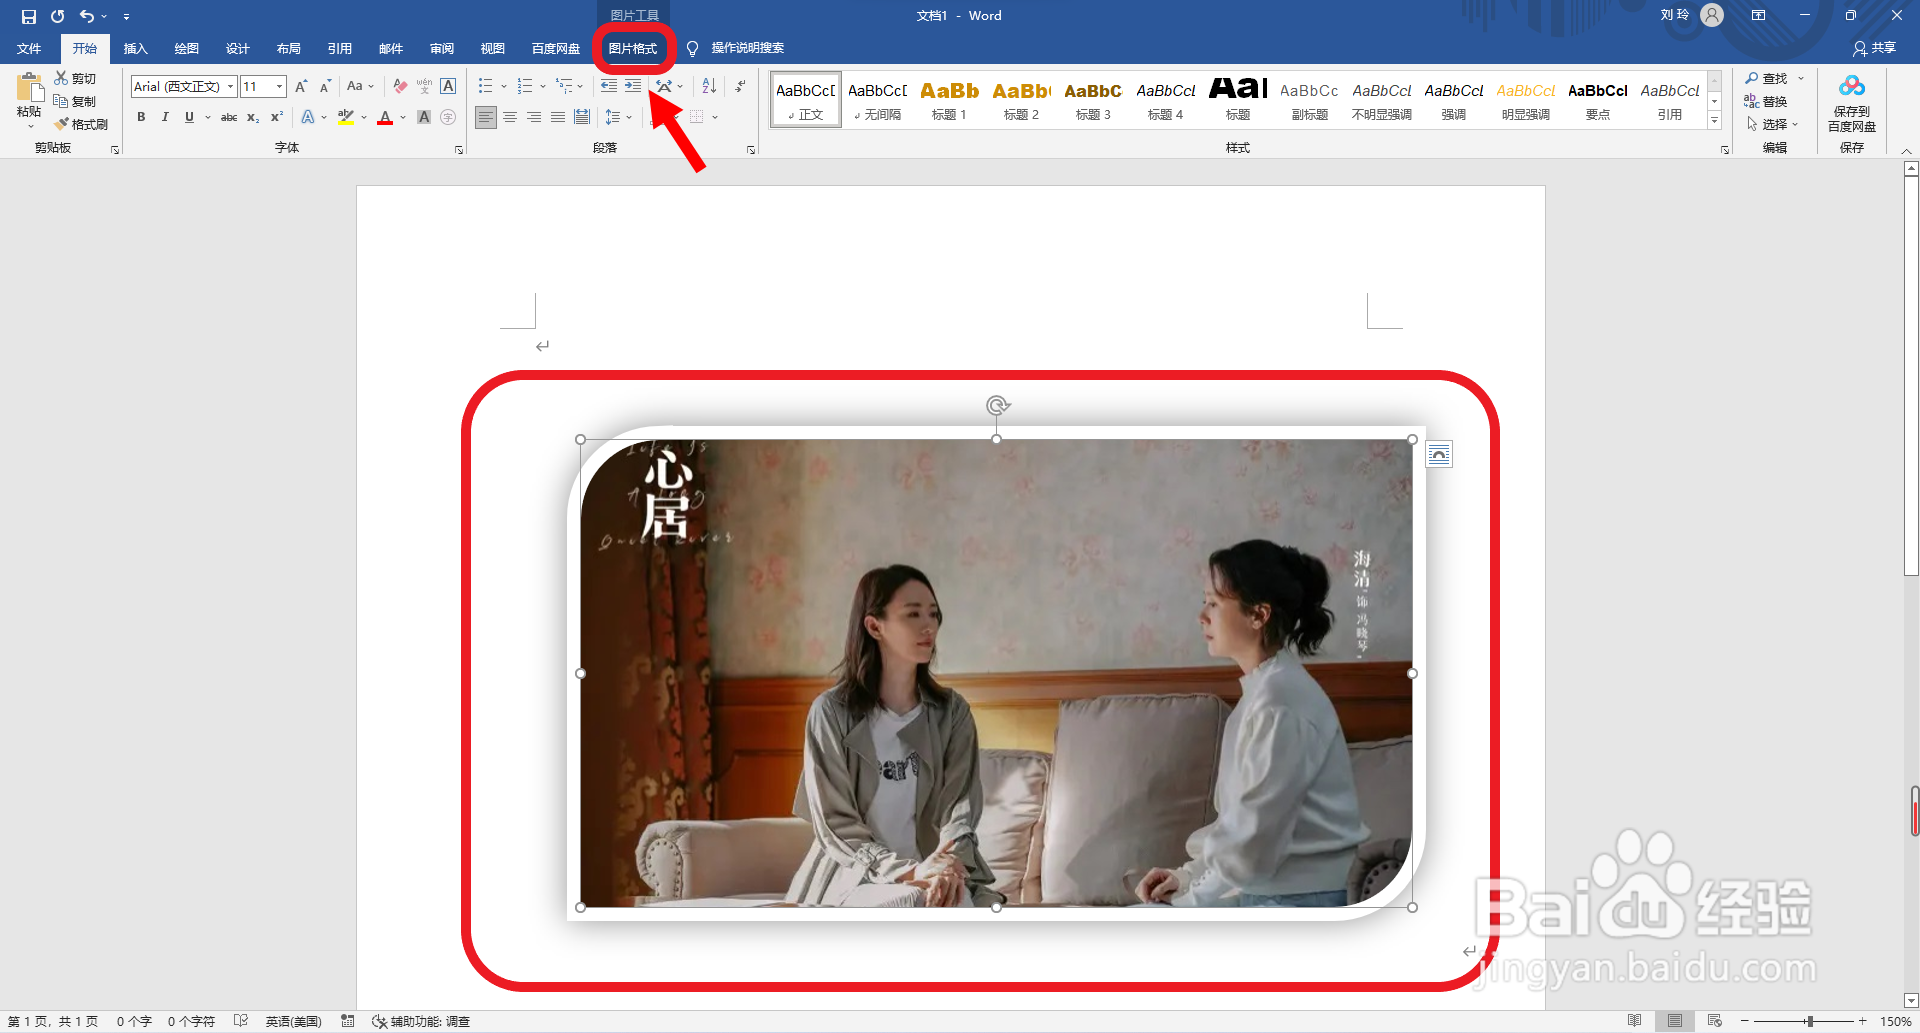Click 保存到百度网盘 button

[1852, 102]
